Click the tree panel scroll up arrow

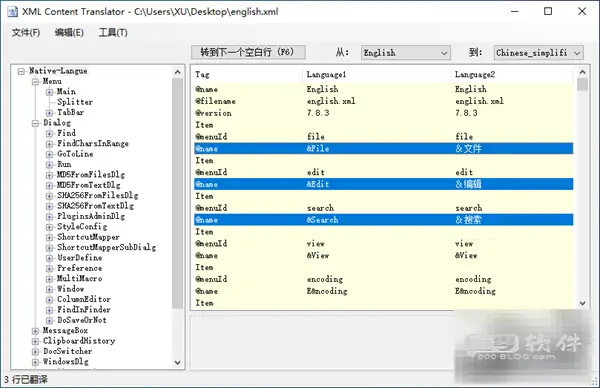(x=178, y=72)
